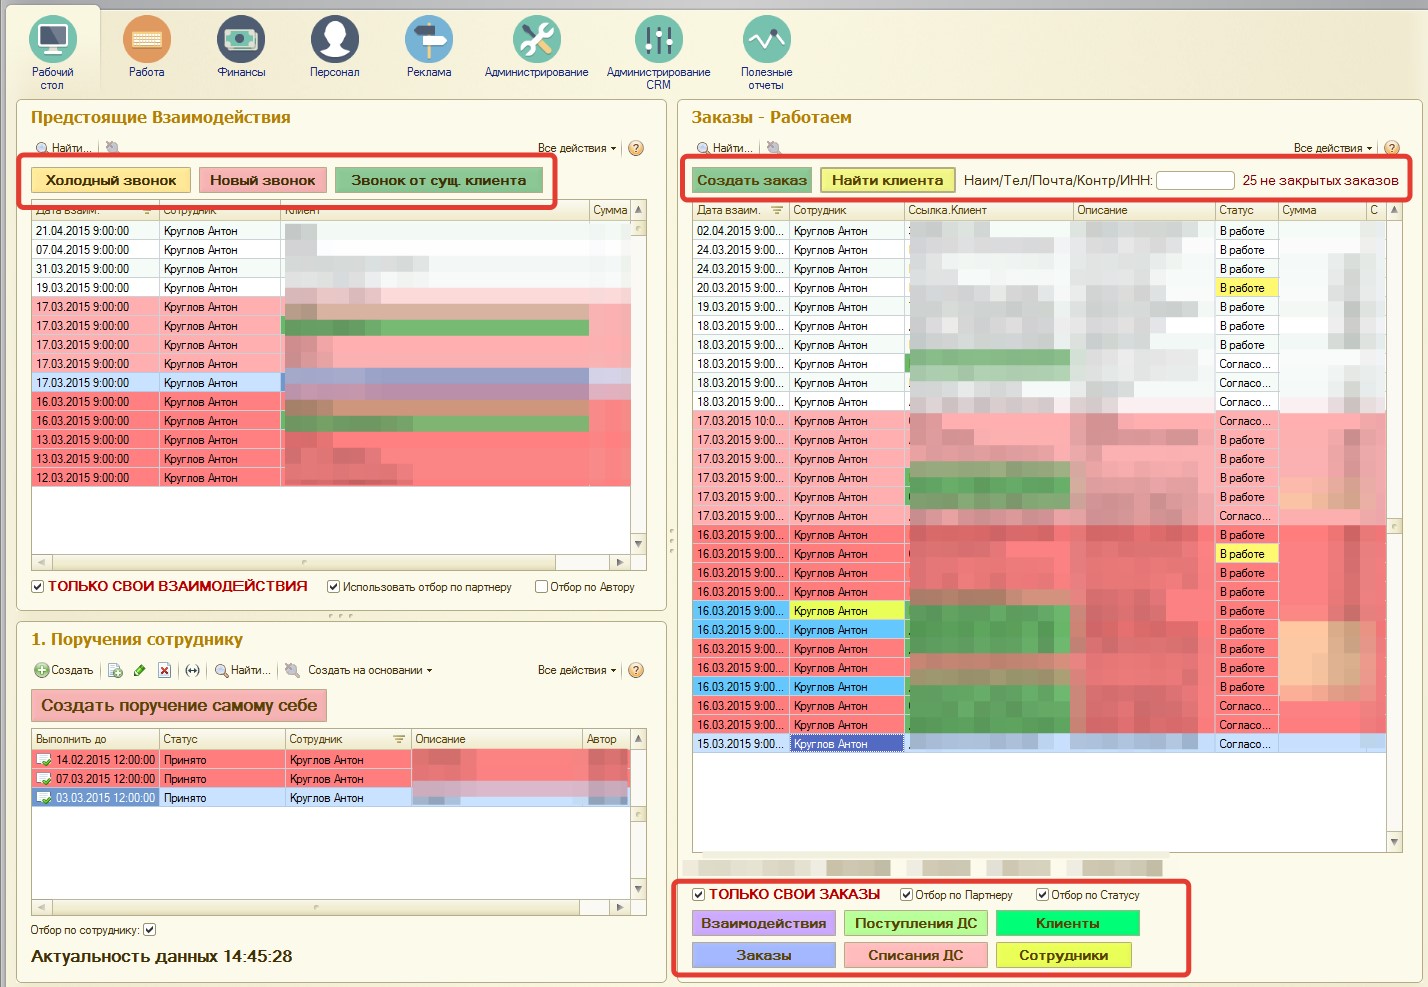
Task: Enable Отбор по Автору checkbox
Action: tap(541, 587)
